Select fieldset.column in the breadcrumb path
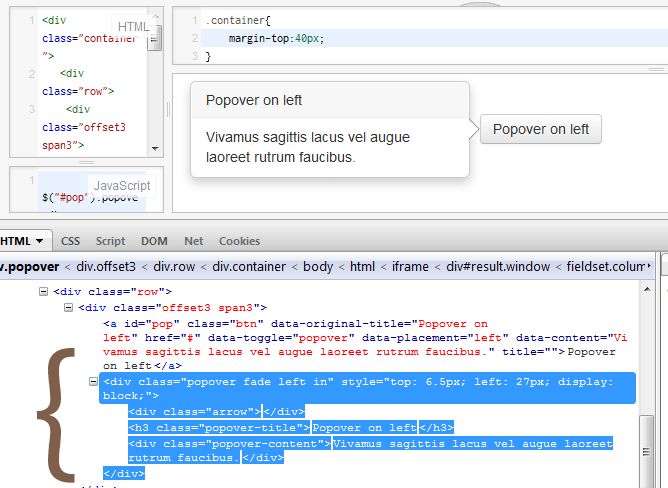 point(605,267)
